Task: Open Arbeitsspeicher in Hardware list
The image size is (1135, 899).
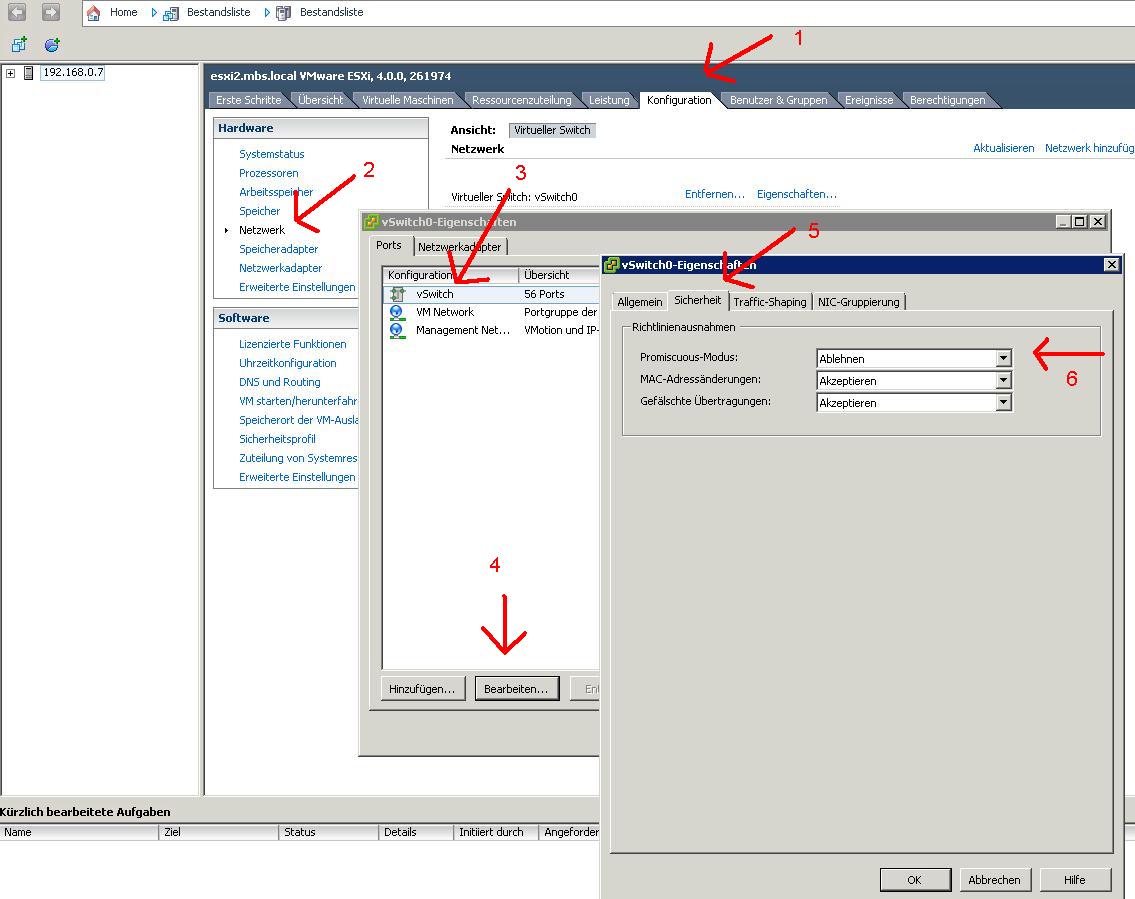Action: click(x=276, y=192)
